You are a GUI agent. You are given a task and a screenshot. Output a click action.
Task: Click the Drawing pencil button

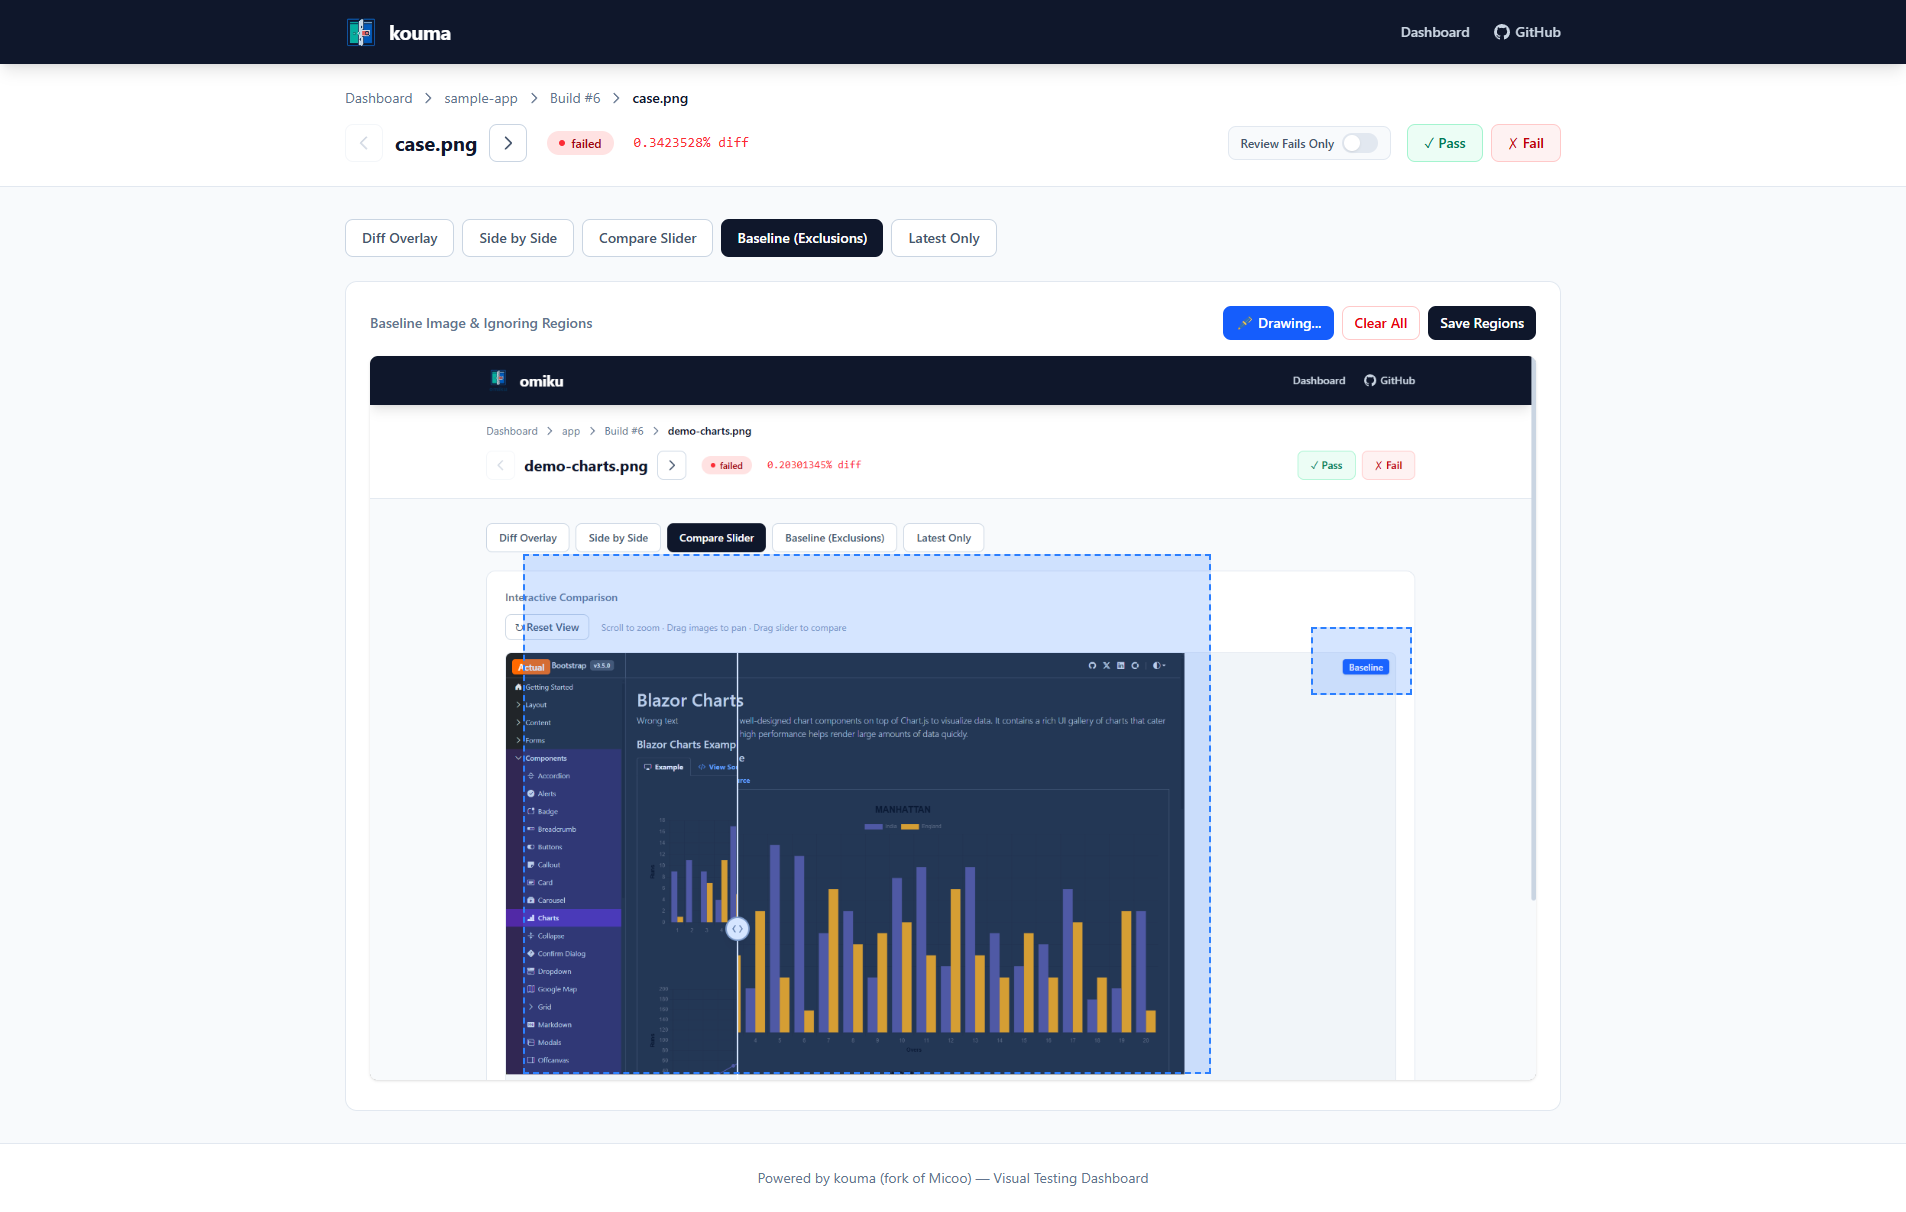point(1277,323)
